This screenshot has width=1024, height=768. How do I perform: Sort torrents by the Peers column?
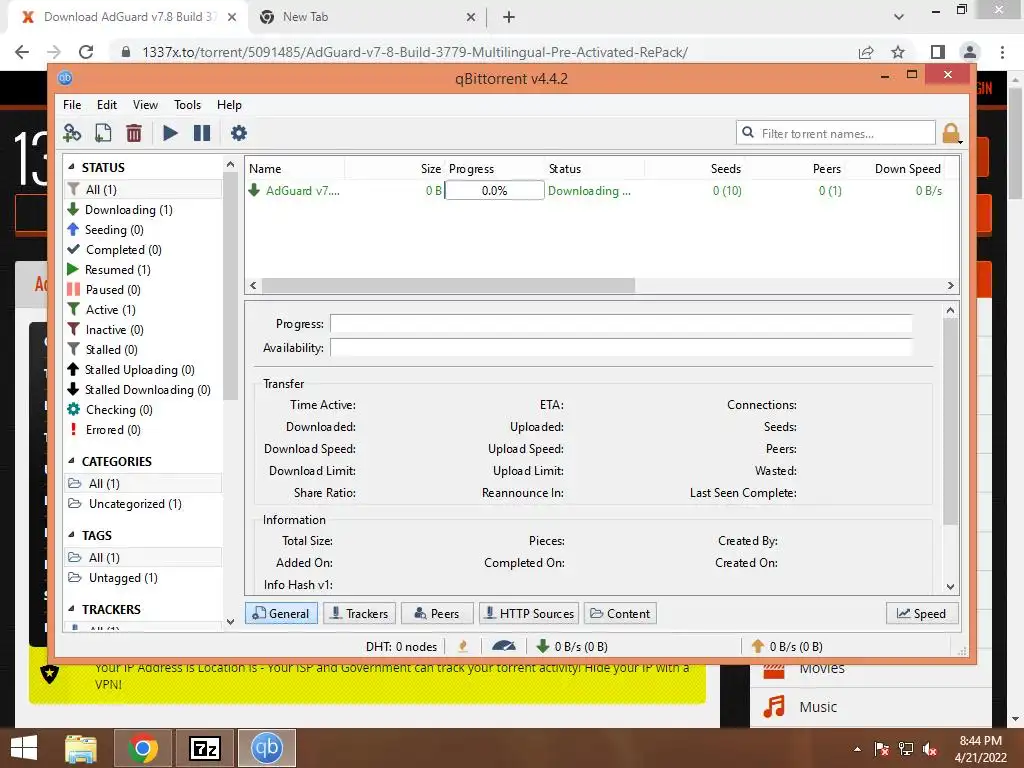point(794,168)
